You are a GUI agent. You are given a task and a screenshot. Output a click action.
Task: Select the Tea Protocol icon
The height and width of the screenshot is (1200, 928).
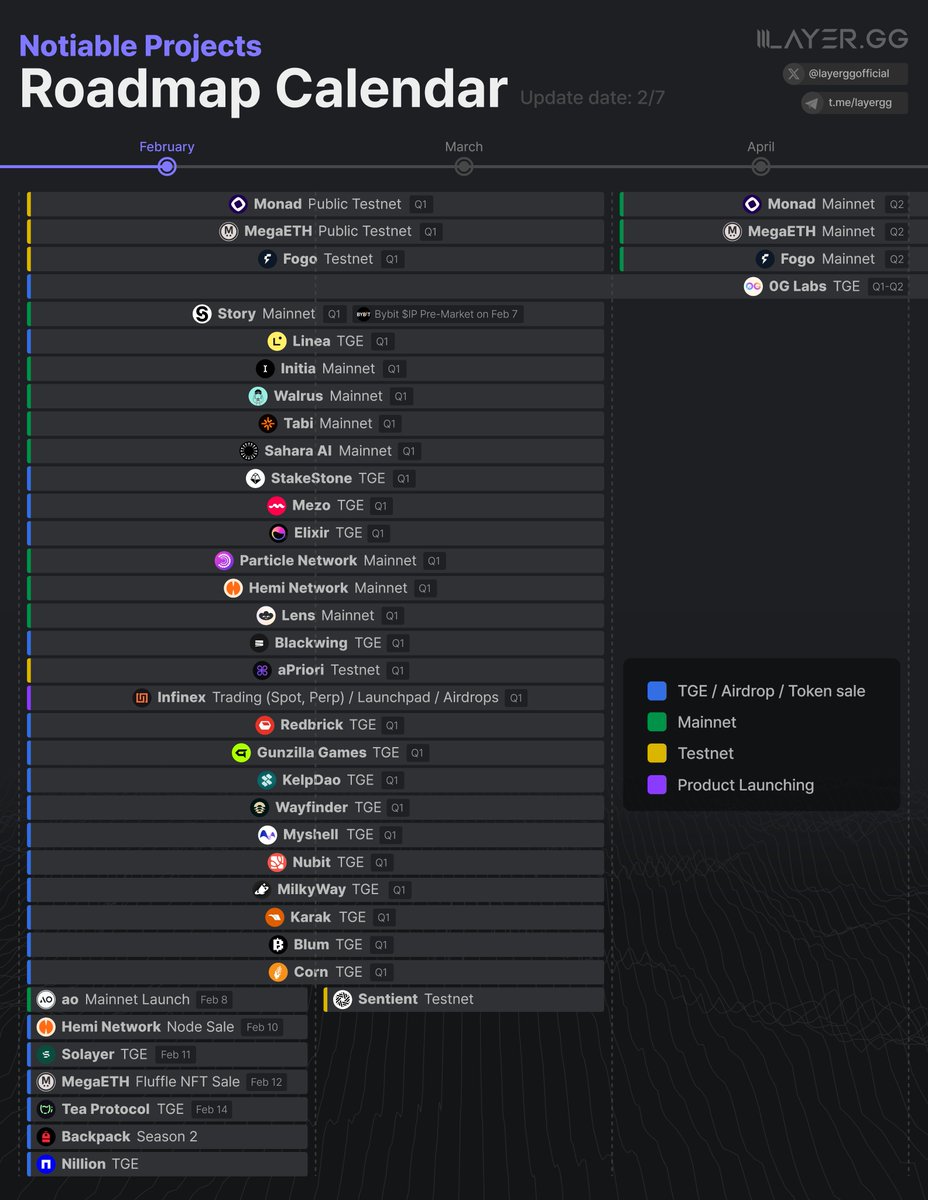[x=46, y=1109]
